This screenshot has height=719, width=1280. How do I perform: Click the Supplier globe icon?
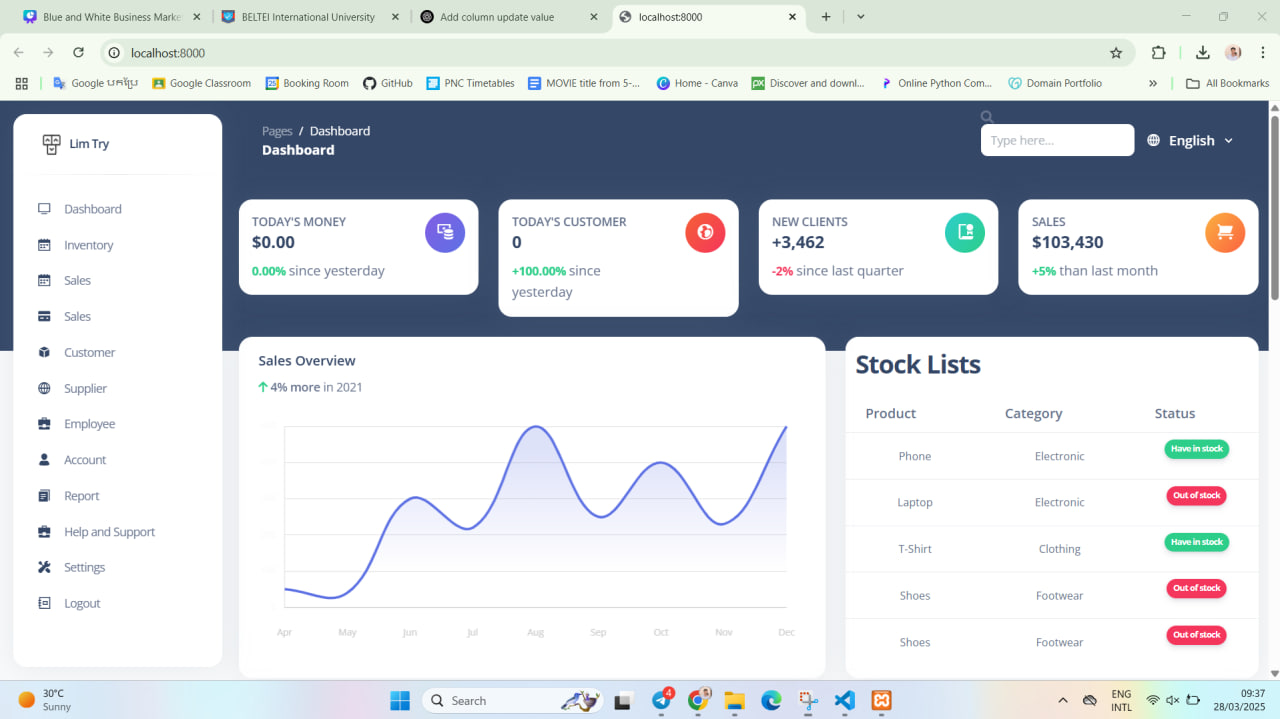[44, 388]
